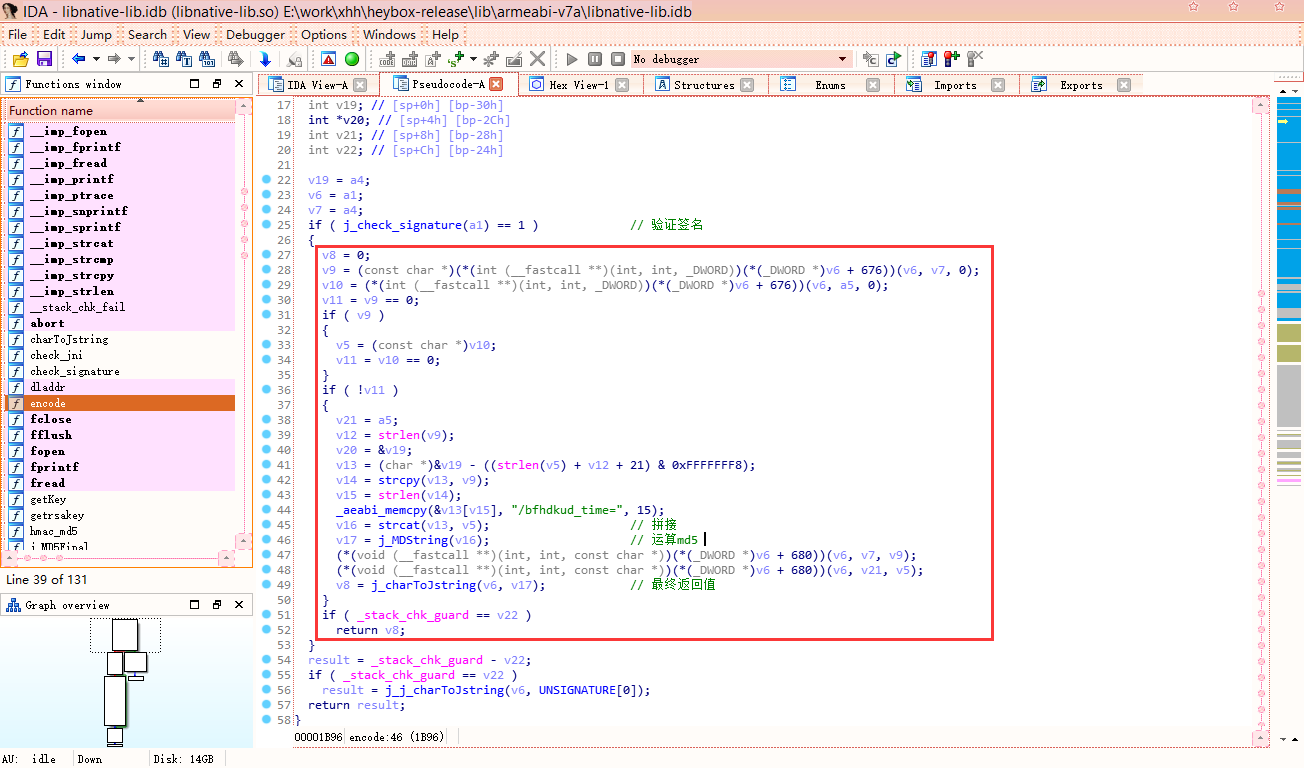Click the grey X delete toolbar icon
The width and height of the screenshot is (1304, 768).
click(x=538, y=60)
